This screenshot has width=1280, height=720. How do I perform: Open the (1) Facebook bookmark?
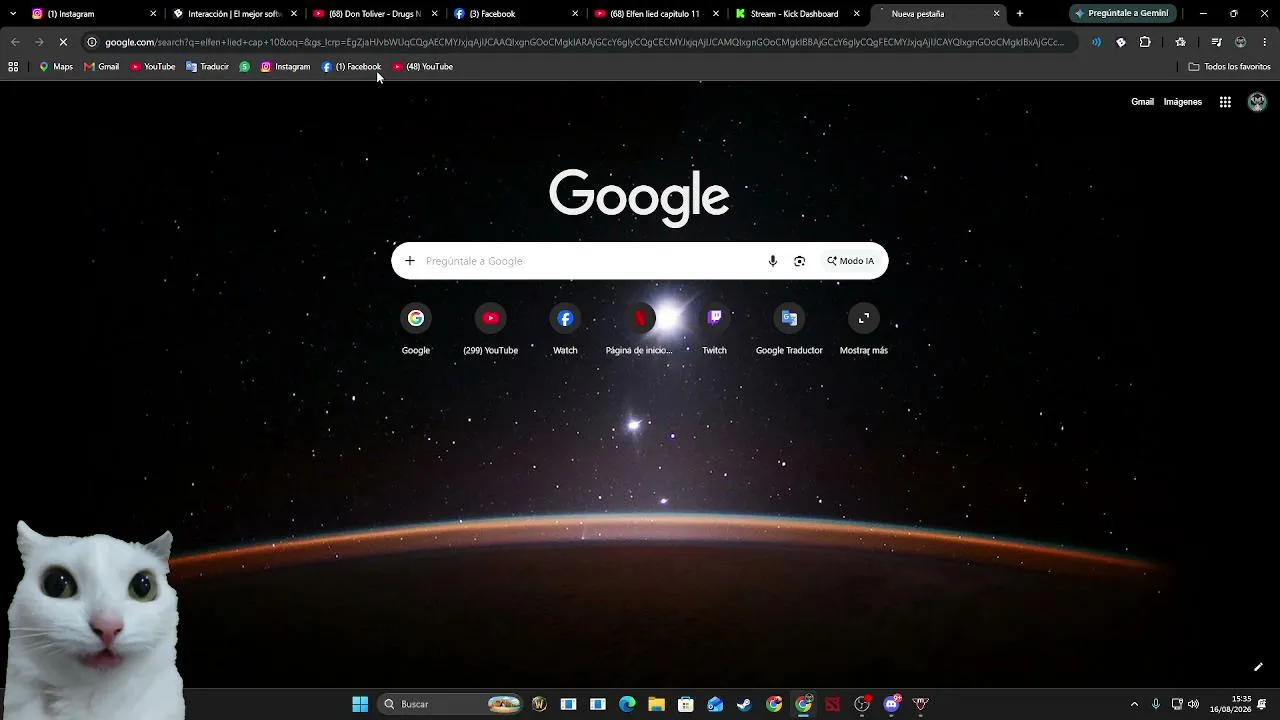click(351, 67)
